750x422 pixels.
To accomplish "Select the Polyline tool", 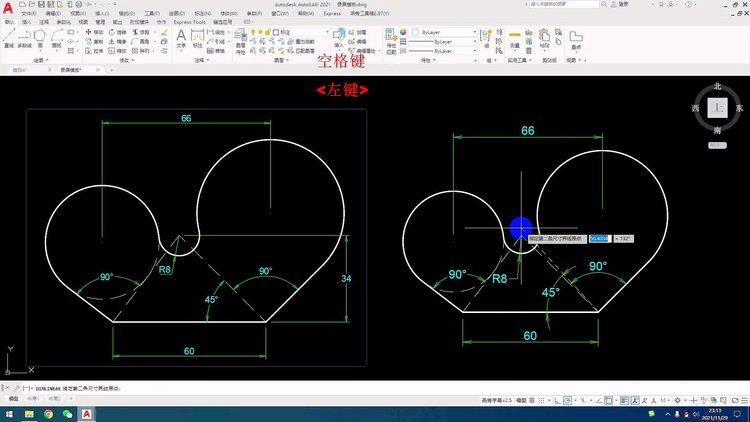I will pos(24,38).
